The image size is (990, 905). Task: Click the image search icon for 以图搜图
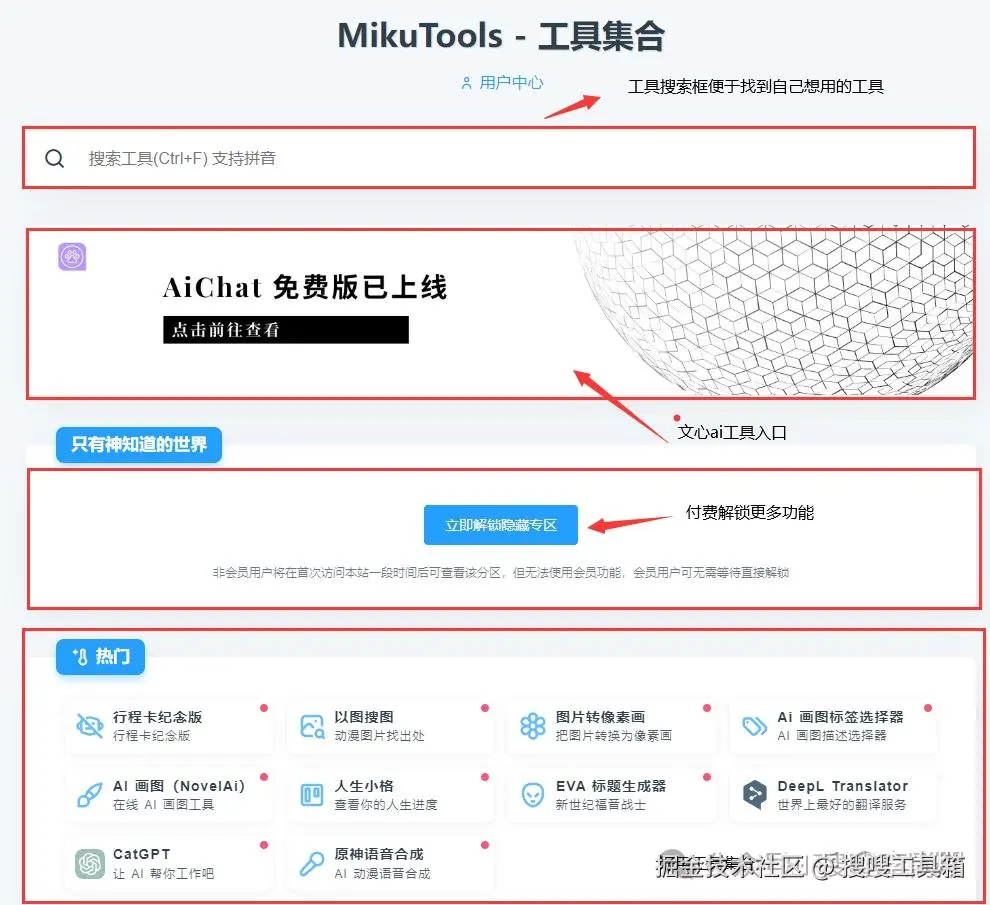(312, 726)
